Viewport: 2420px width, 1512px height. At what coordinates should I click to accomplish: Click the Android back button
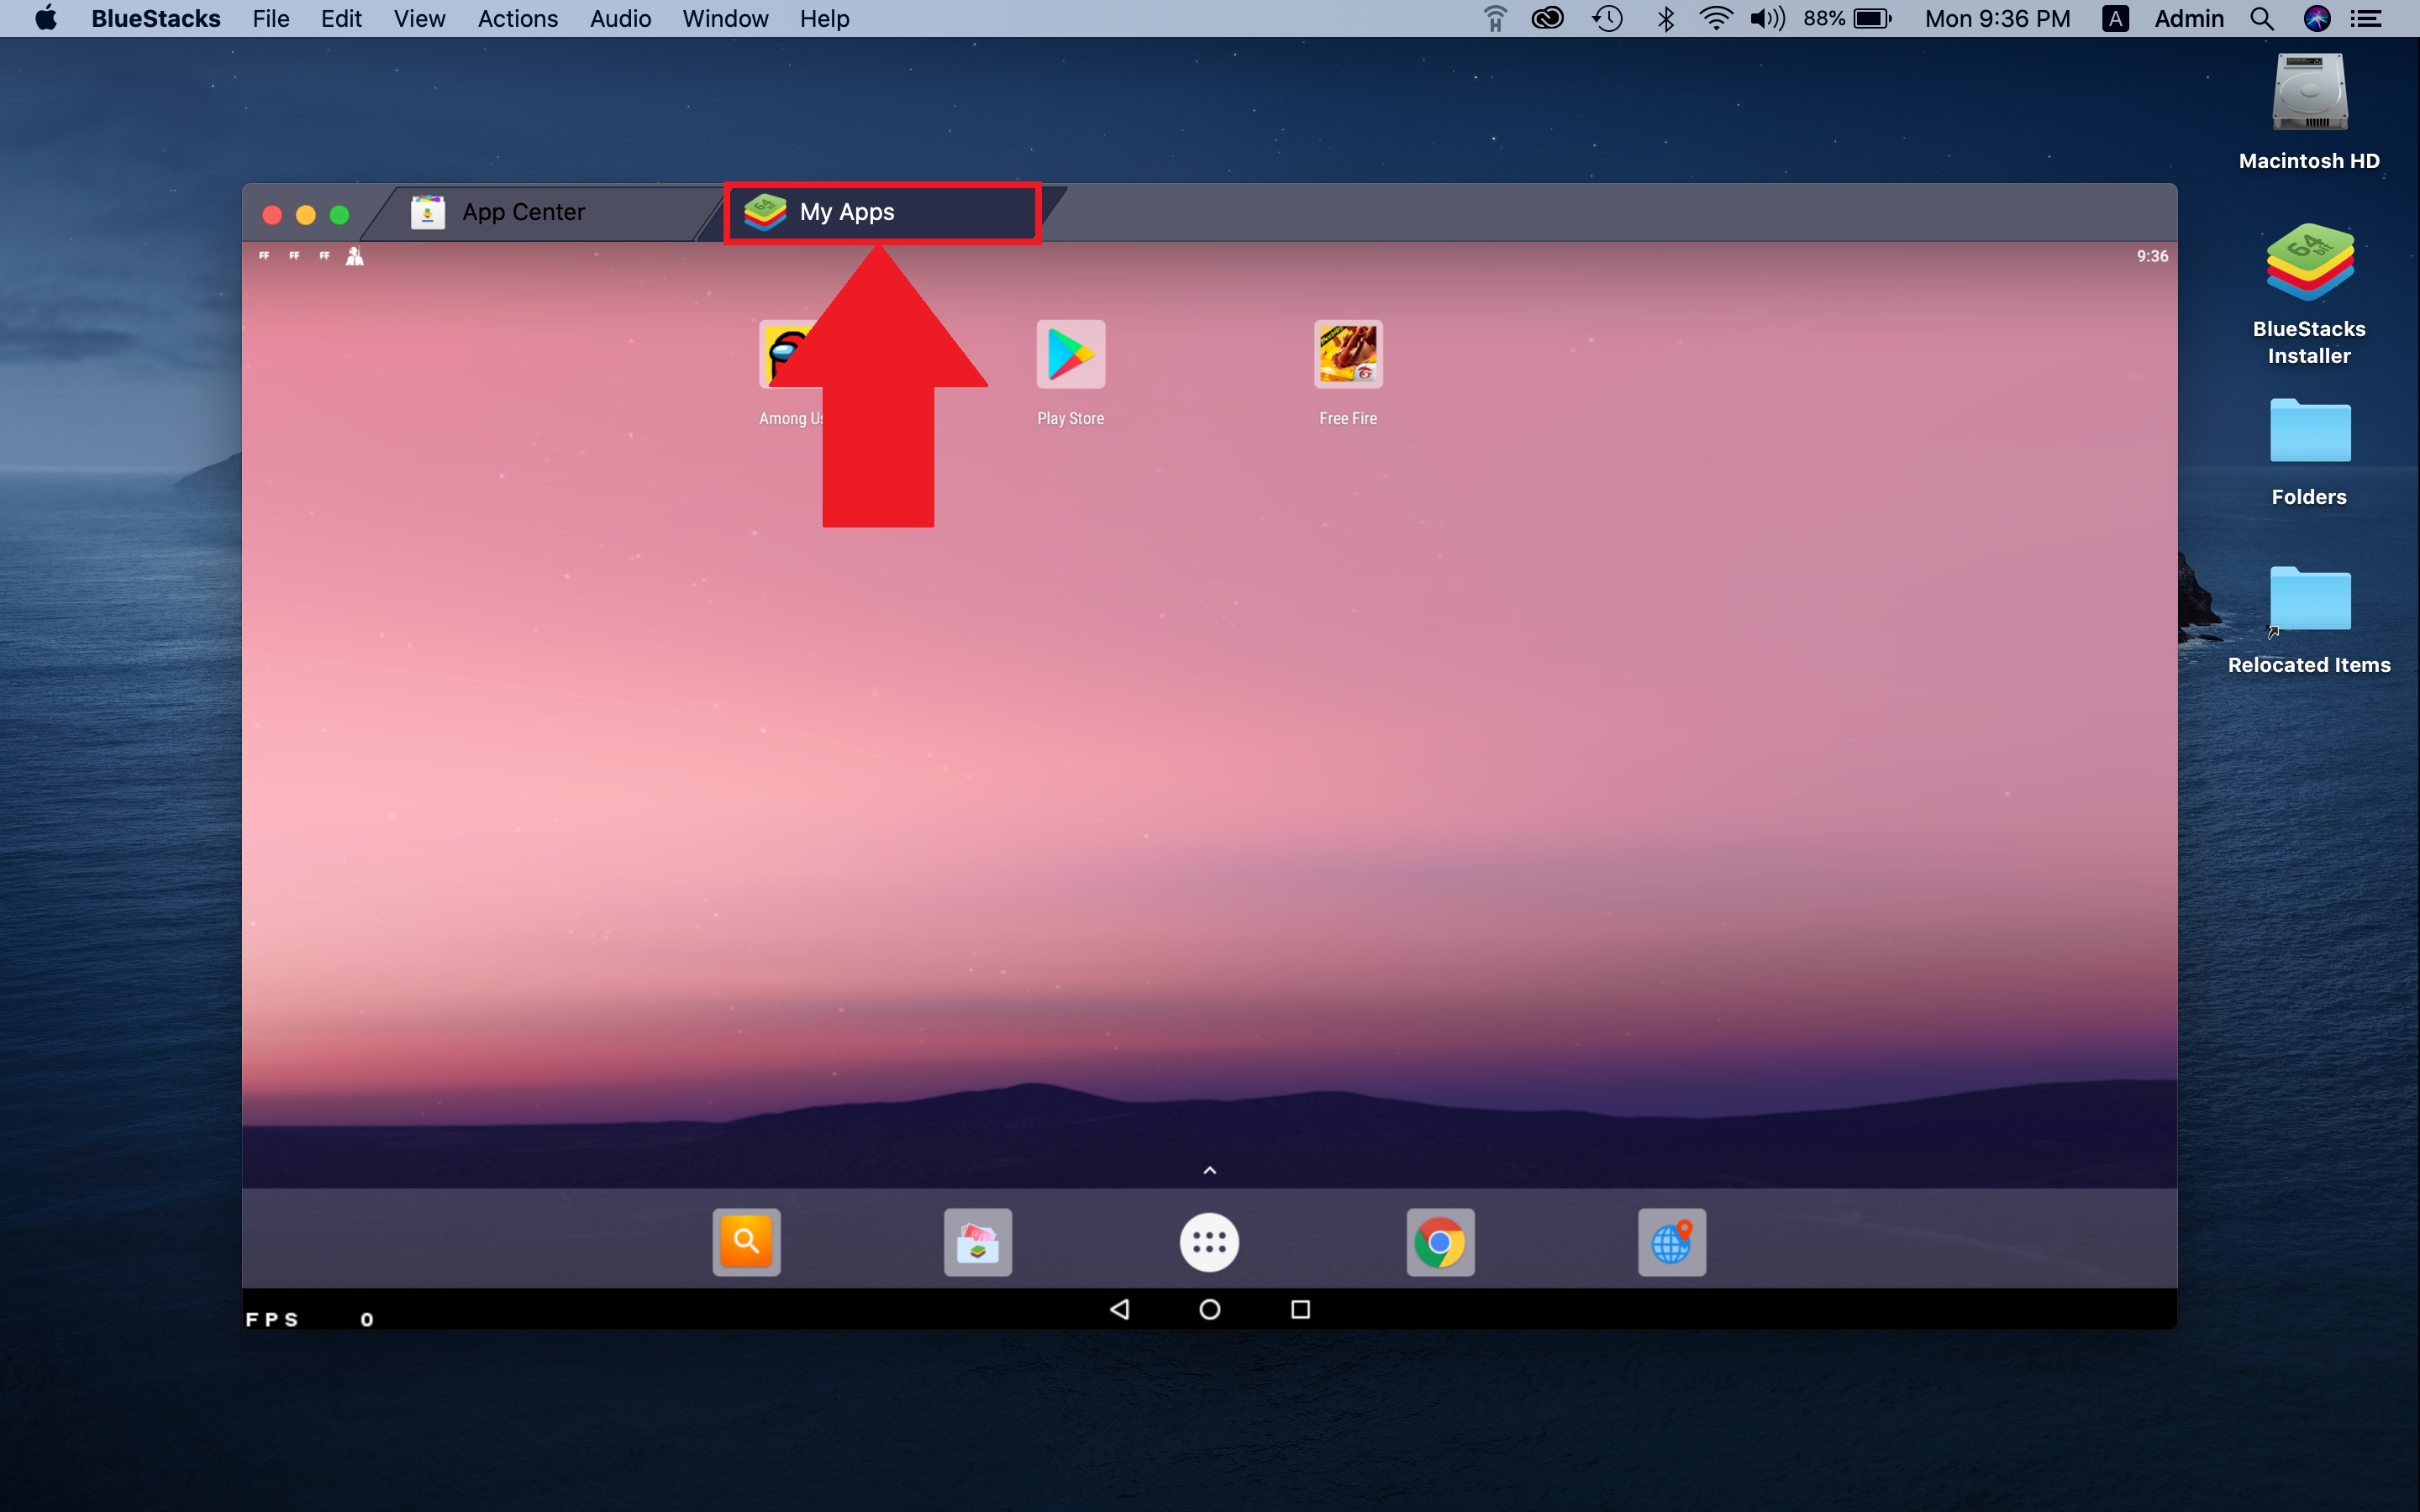coord(1118,1310)
